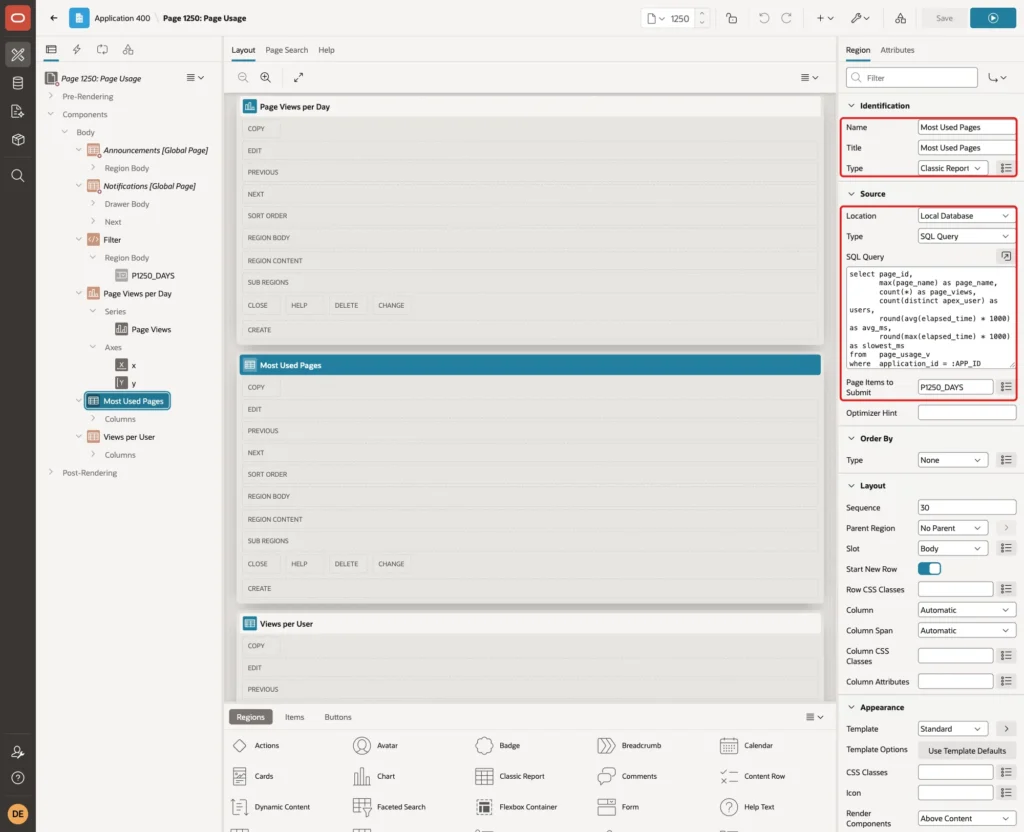Screen dimensions: 1024x832
Task: Click the sidebar search magnifier icon
Action: (x=18, y=176)
